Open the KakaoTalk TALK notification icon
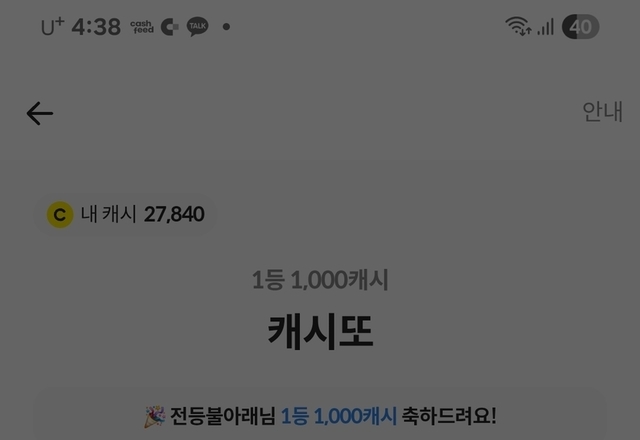The image size is (640, 440). 198,27
